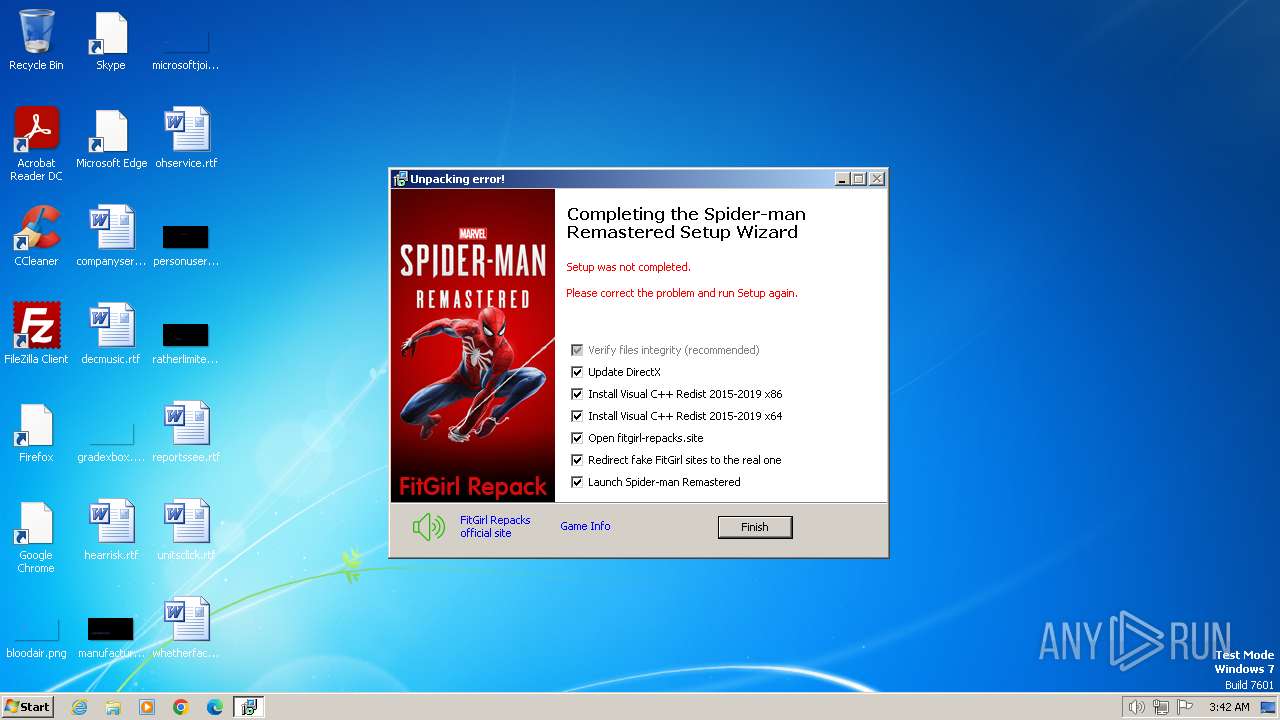
Task: Open FitGirl Repacks official site link
Action: pos(495,527)
